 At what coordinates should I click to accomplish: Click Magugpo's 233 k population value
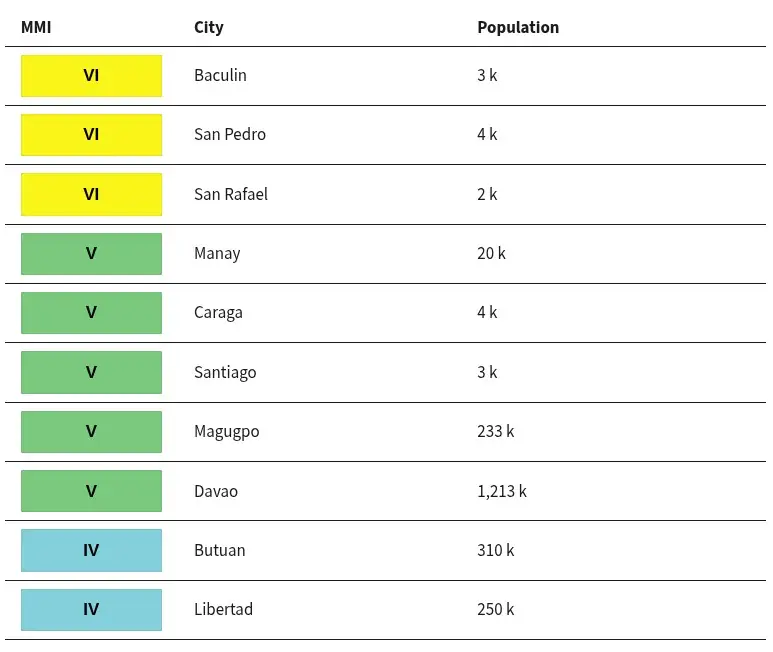[495, 432]
